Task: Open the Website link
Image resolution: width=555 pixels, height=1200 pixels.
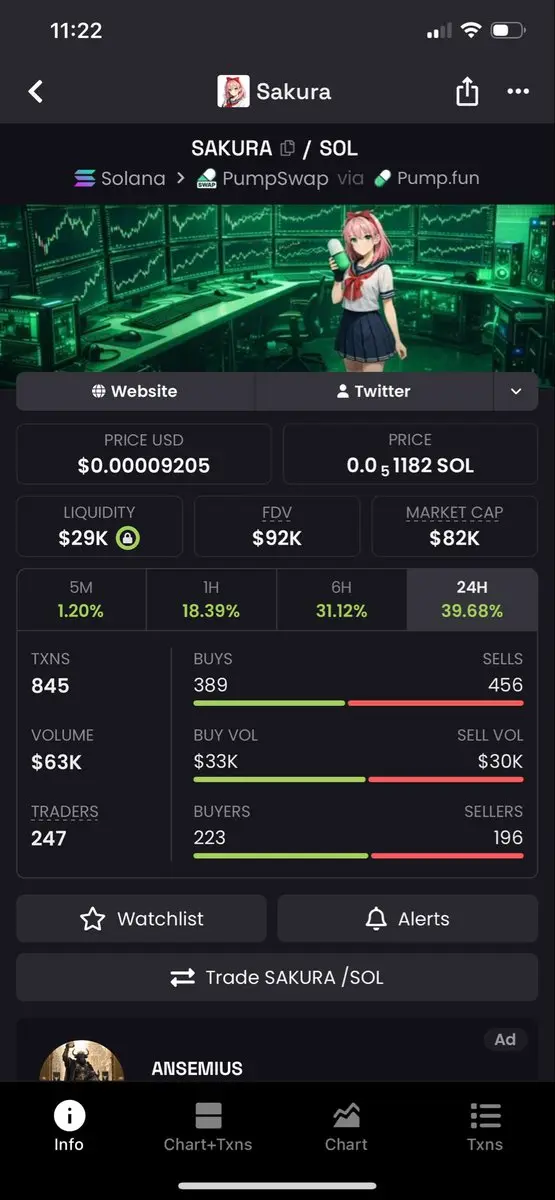Action: click(x=136, y=392)
